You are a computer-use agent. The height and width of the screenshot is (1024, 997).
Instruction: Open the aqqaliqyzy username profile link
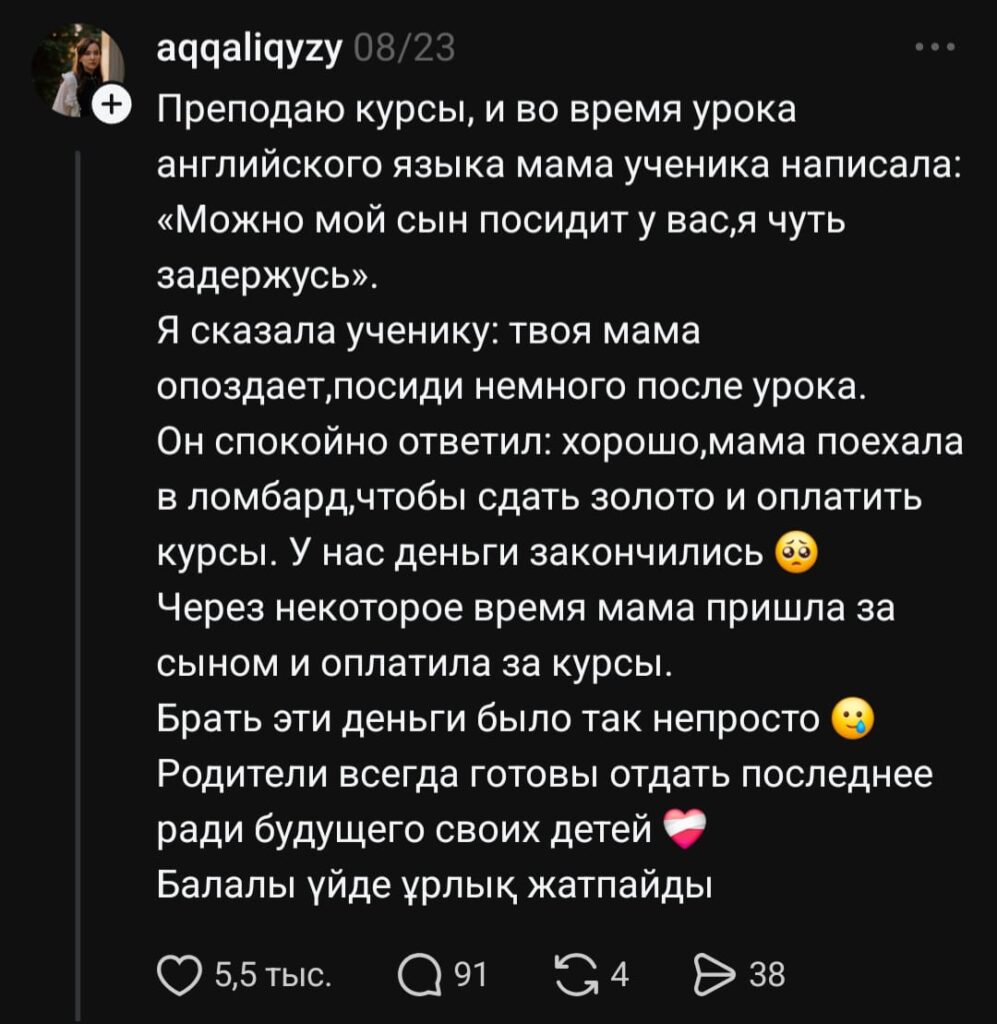point(251,48)
